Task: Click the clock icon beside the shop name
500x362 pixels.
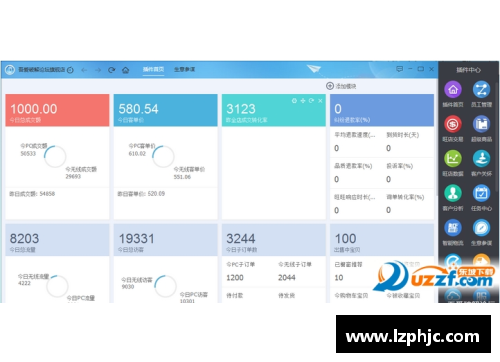Action: [x=70, y=70]
